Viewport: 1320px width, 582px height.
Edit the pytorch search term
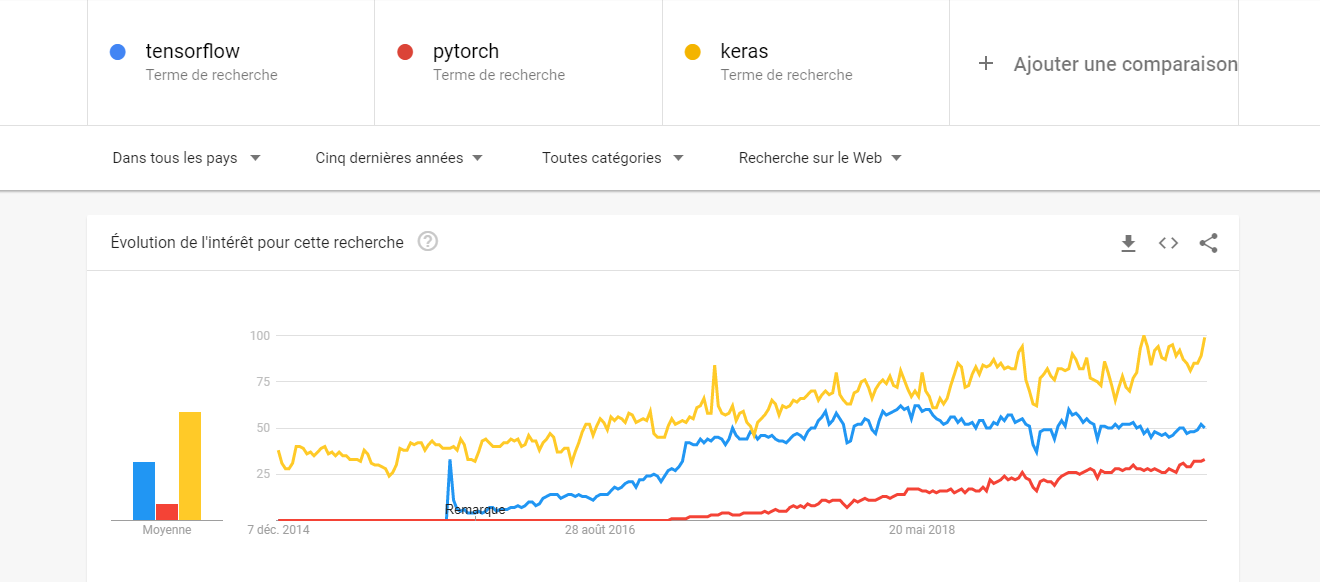click(466, 51)
